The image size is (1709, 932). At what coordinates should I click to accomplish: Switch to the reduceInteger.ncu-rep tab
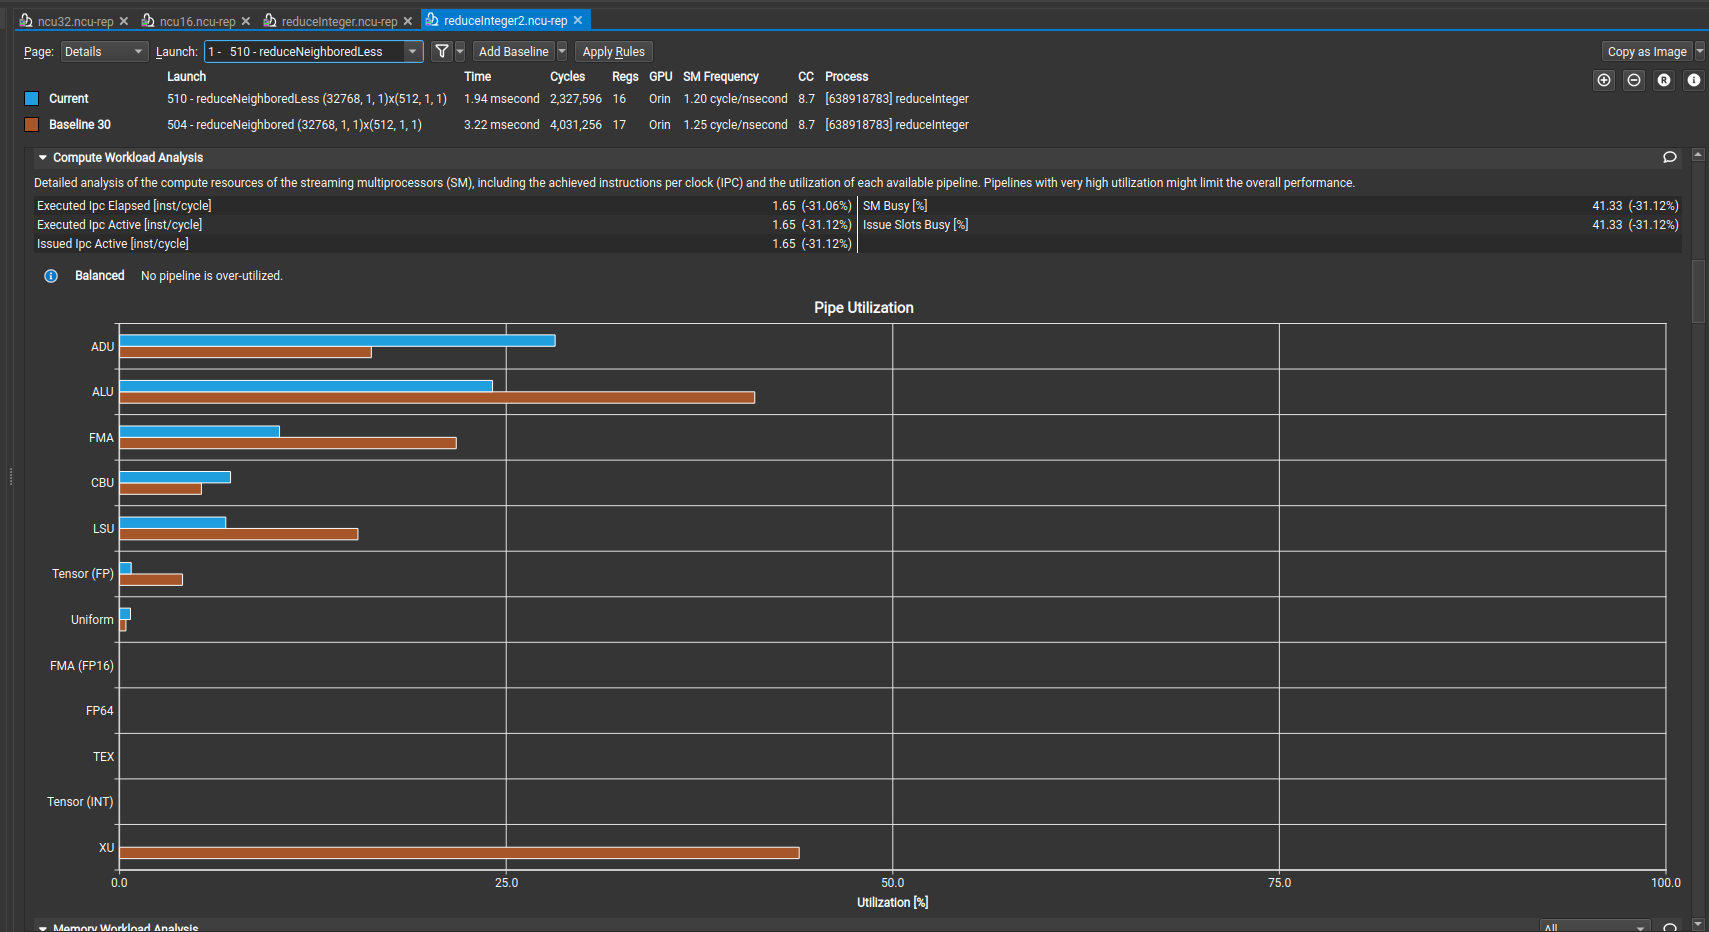[339, 21]
